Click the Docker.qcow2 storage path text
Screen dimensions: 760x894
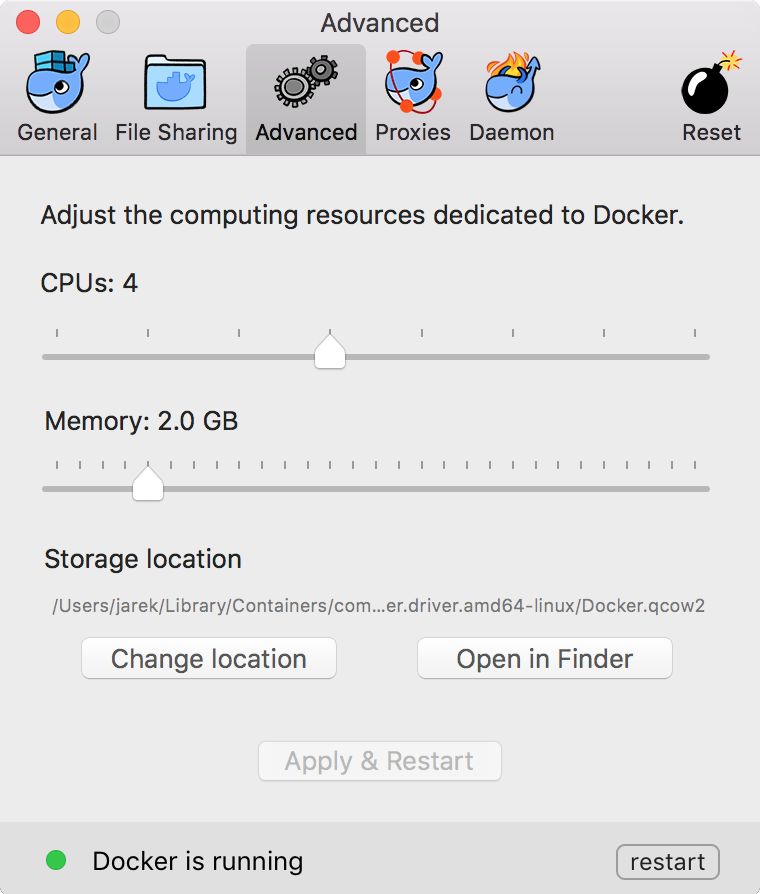(x=379, y=606)
